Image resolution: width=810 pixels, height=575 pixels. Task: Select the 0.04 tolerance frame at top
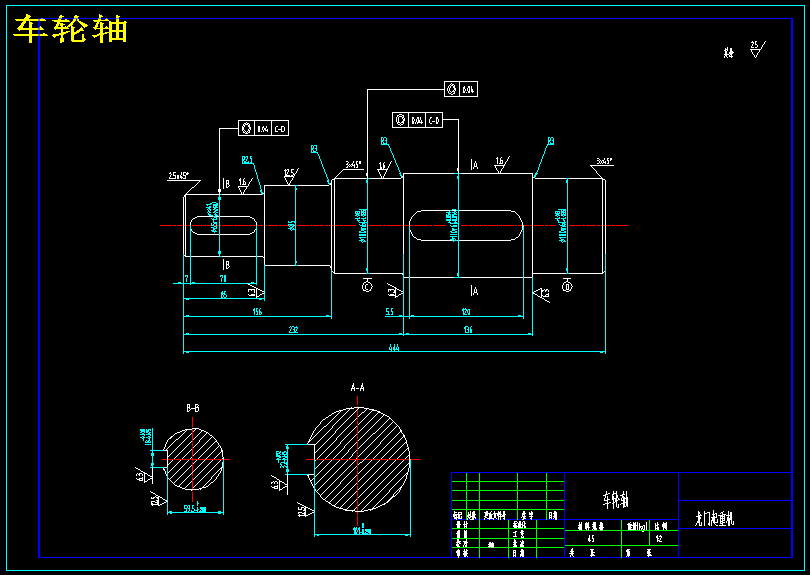(x=461, y=89)
